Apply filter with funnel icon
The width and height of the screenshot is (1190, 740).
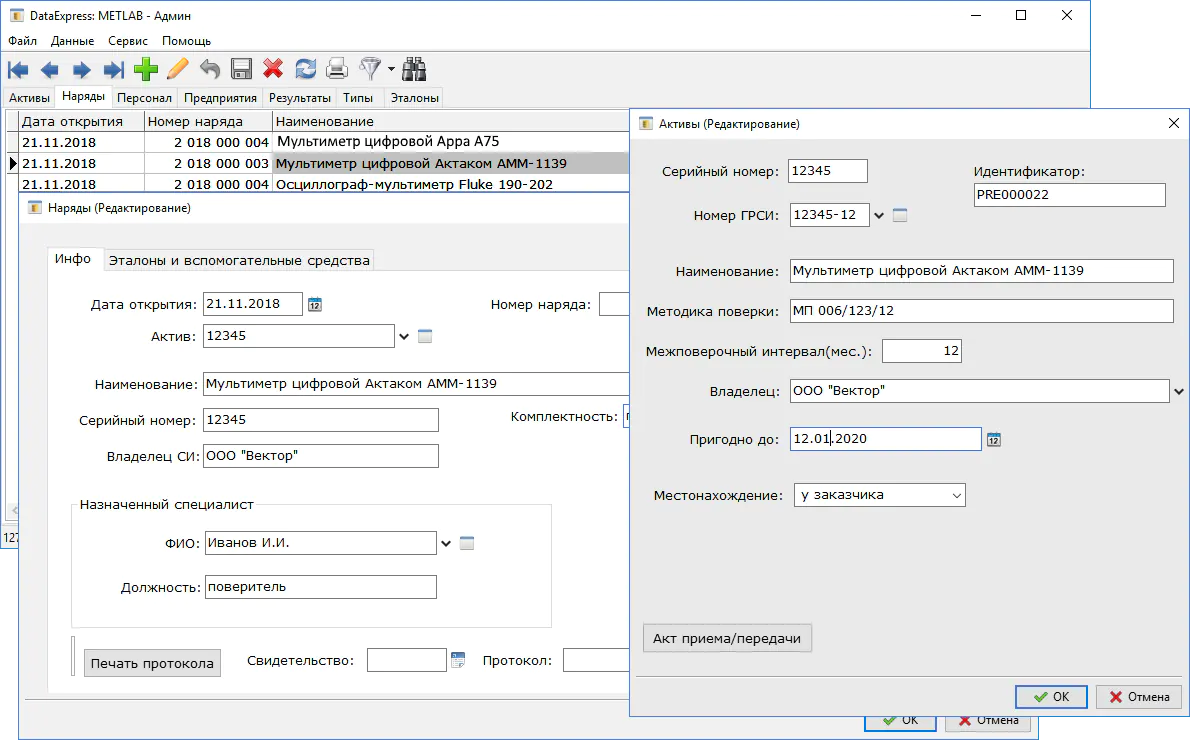coord(370,69)
